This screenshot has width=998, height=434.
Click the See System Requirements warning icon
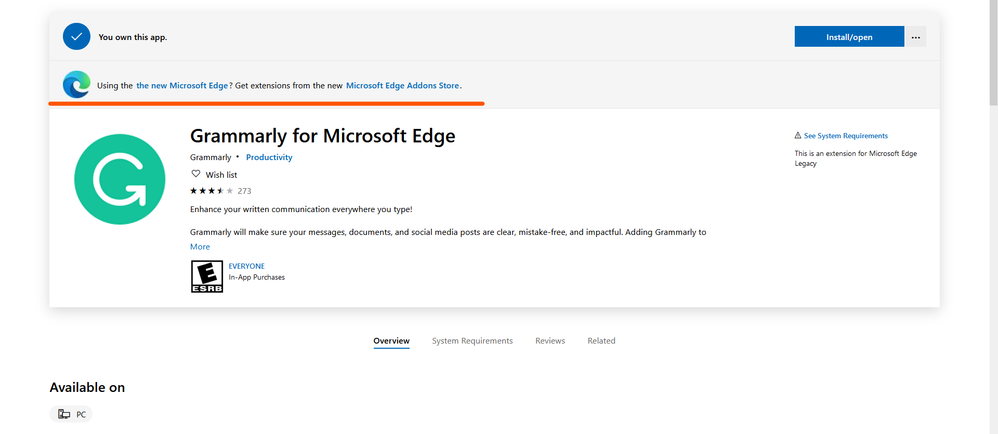[x=798, y=136]
